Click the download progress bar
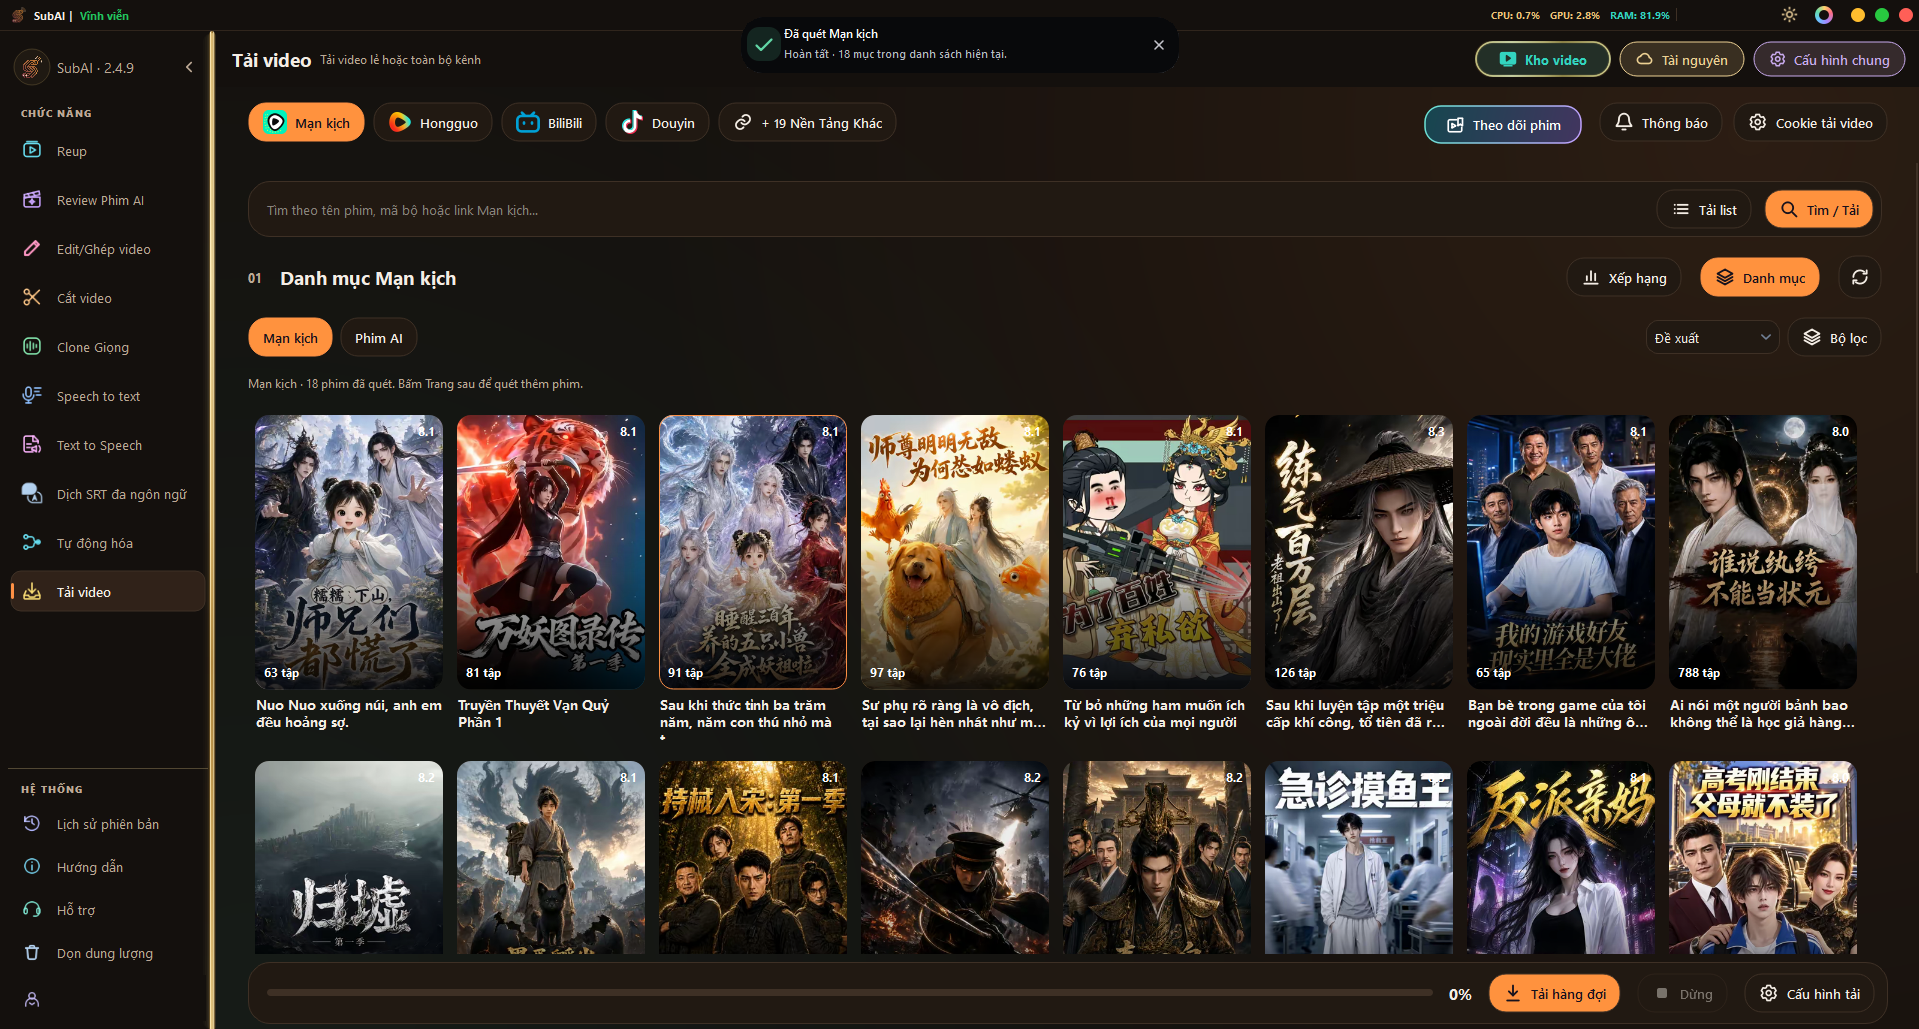Screen dimensions: 1919x1029 tap(850, 993)
